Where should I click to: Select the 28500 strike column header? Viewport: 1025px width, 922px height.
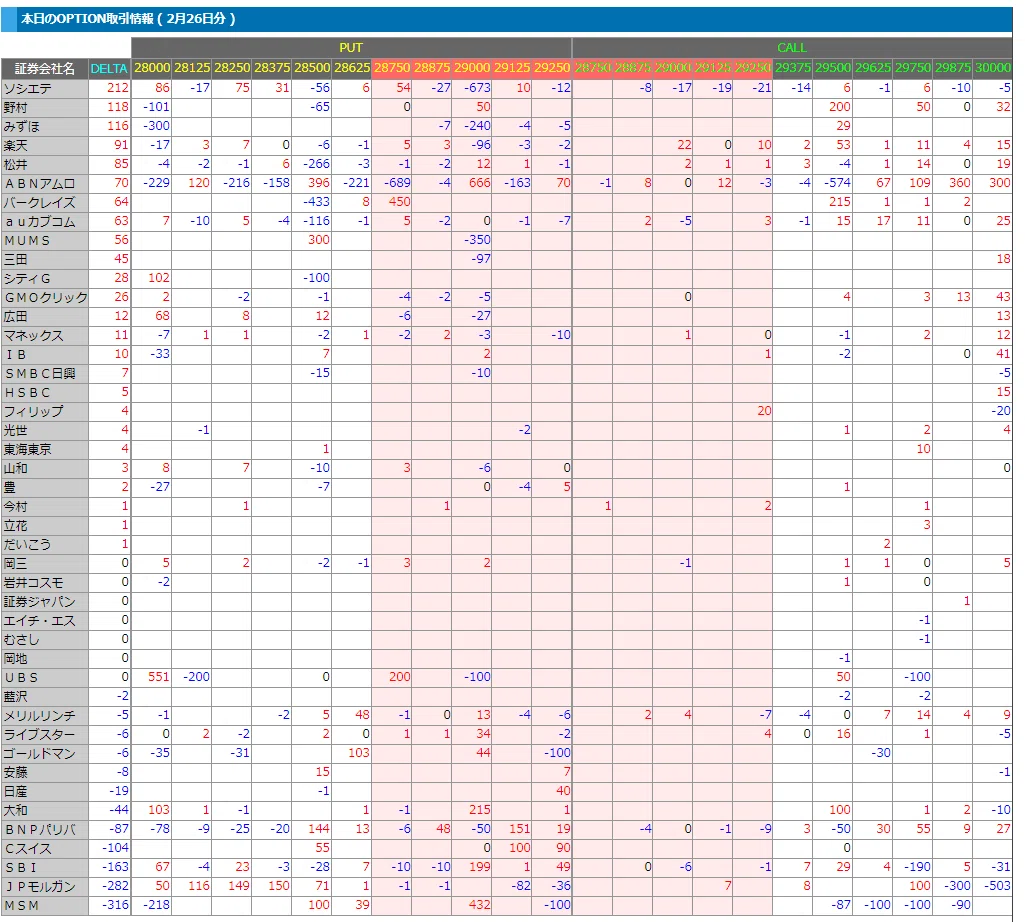(312, 68)
